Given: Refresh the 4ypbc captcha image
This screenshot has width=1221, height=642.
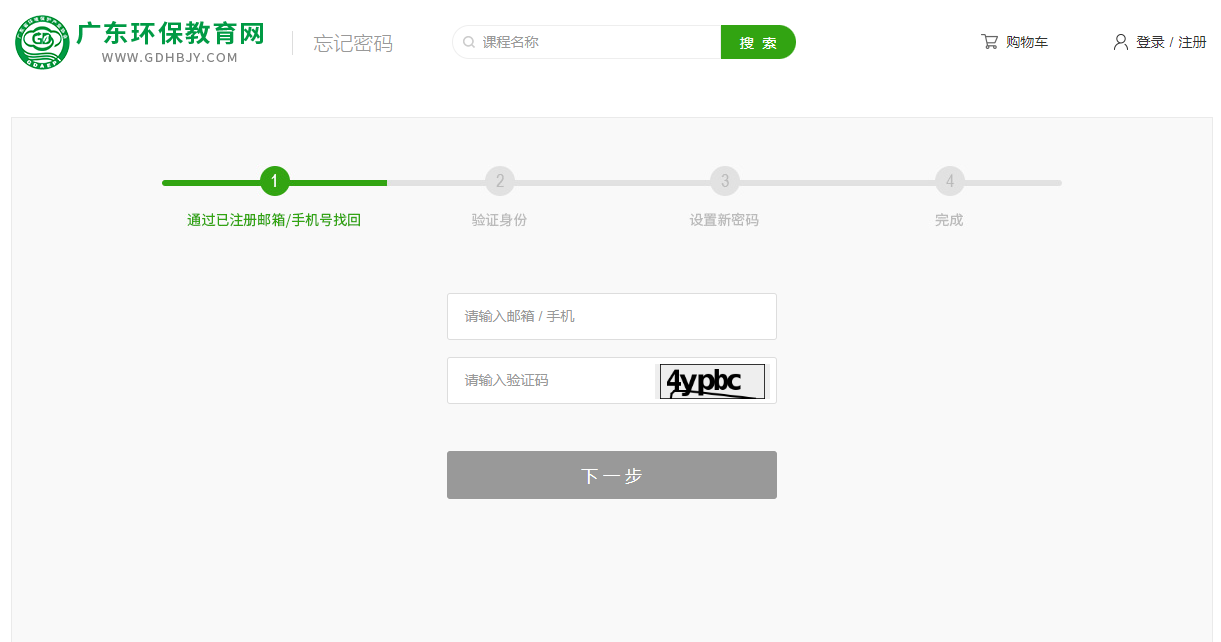Looking at the screenshot, I should (x=712, y=381).
